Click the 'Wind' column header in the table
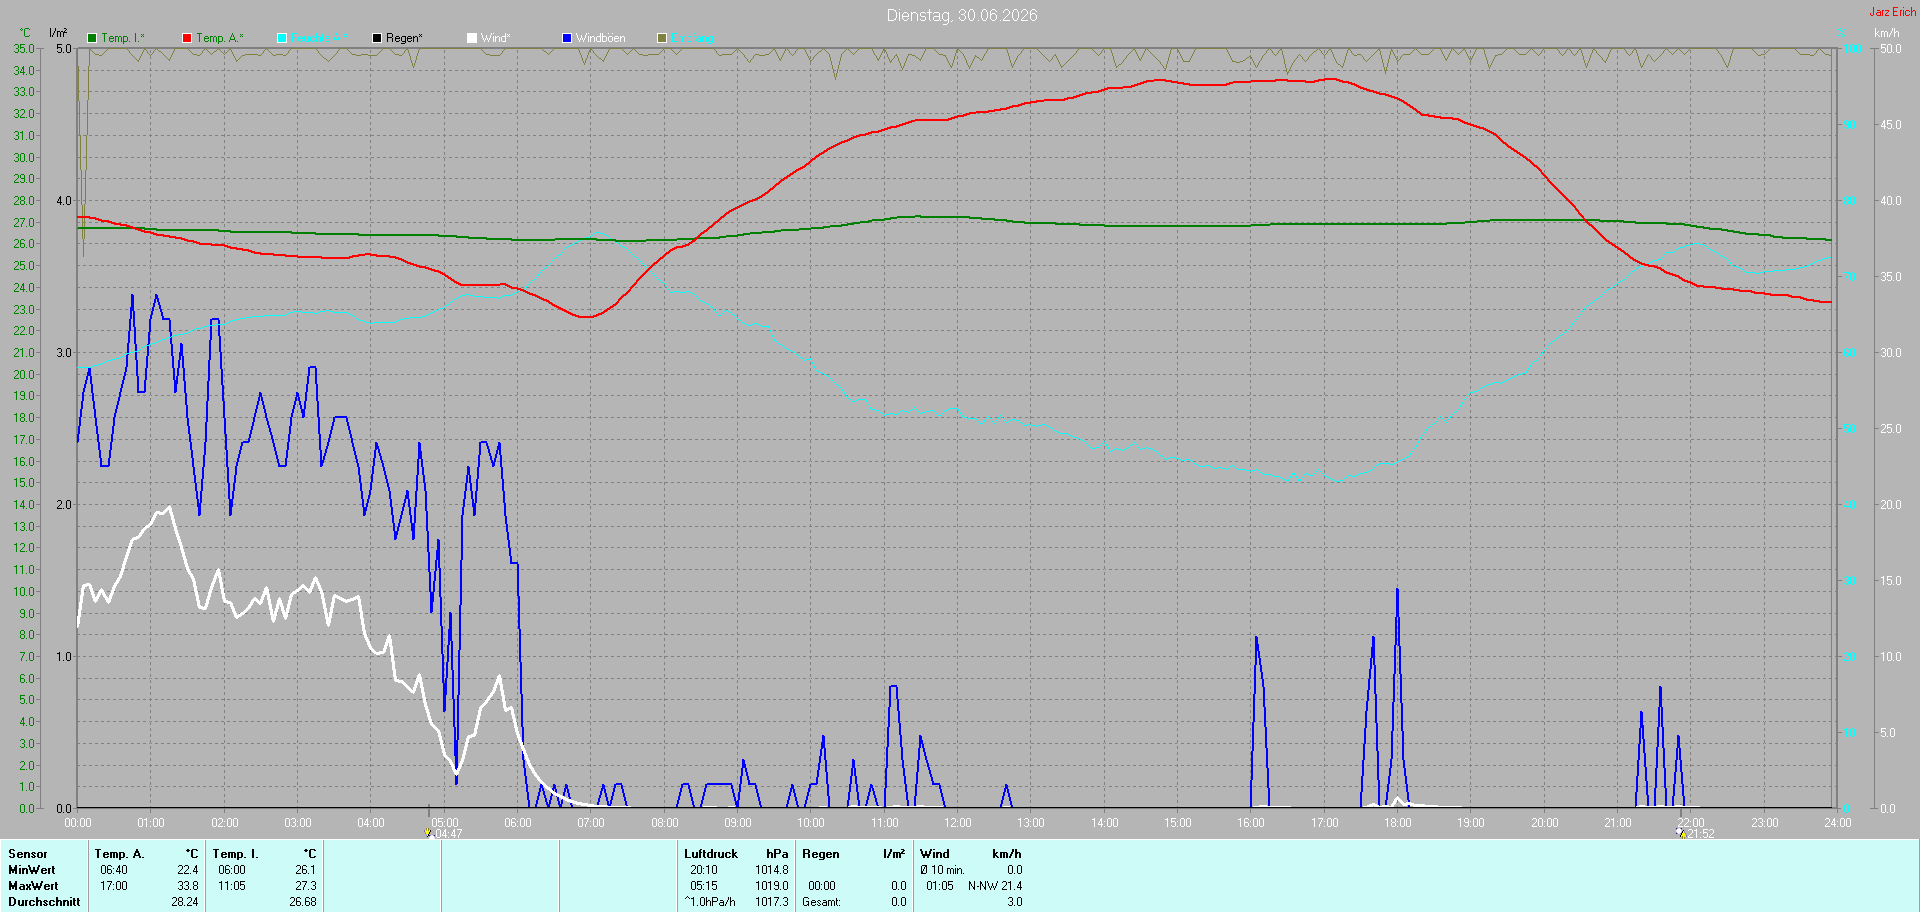Screen dimensions: 1920x912 935,854
